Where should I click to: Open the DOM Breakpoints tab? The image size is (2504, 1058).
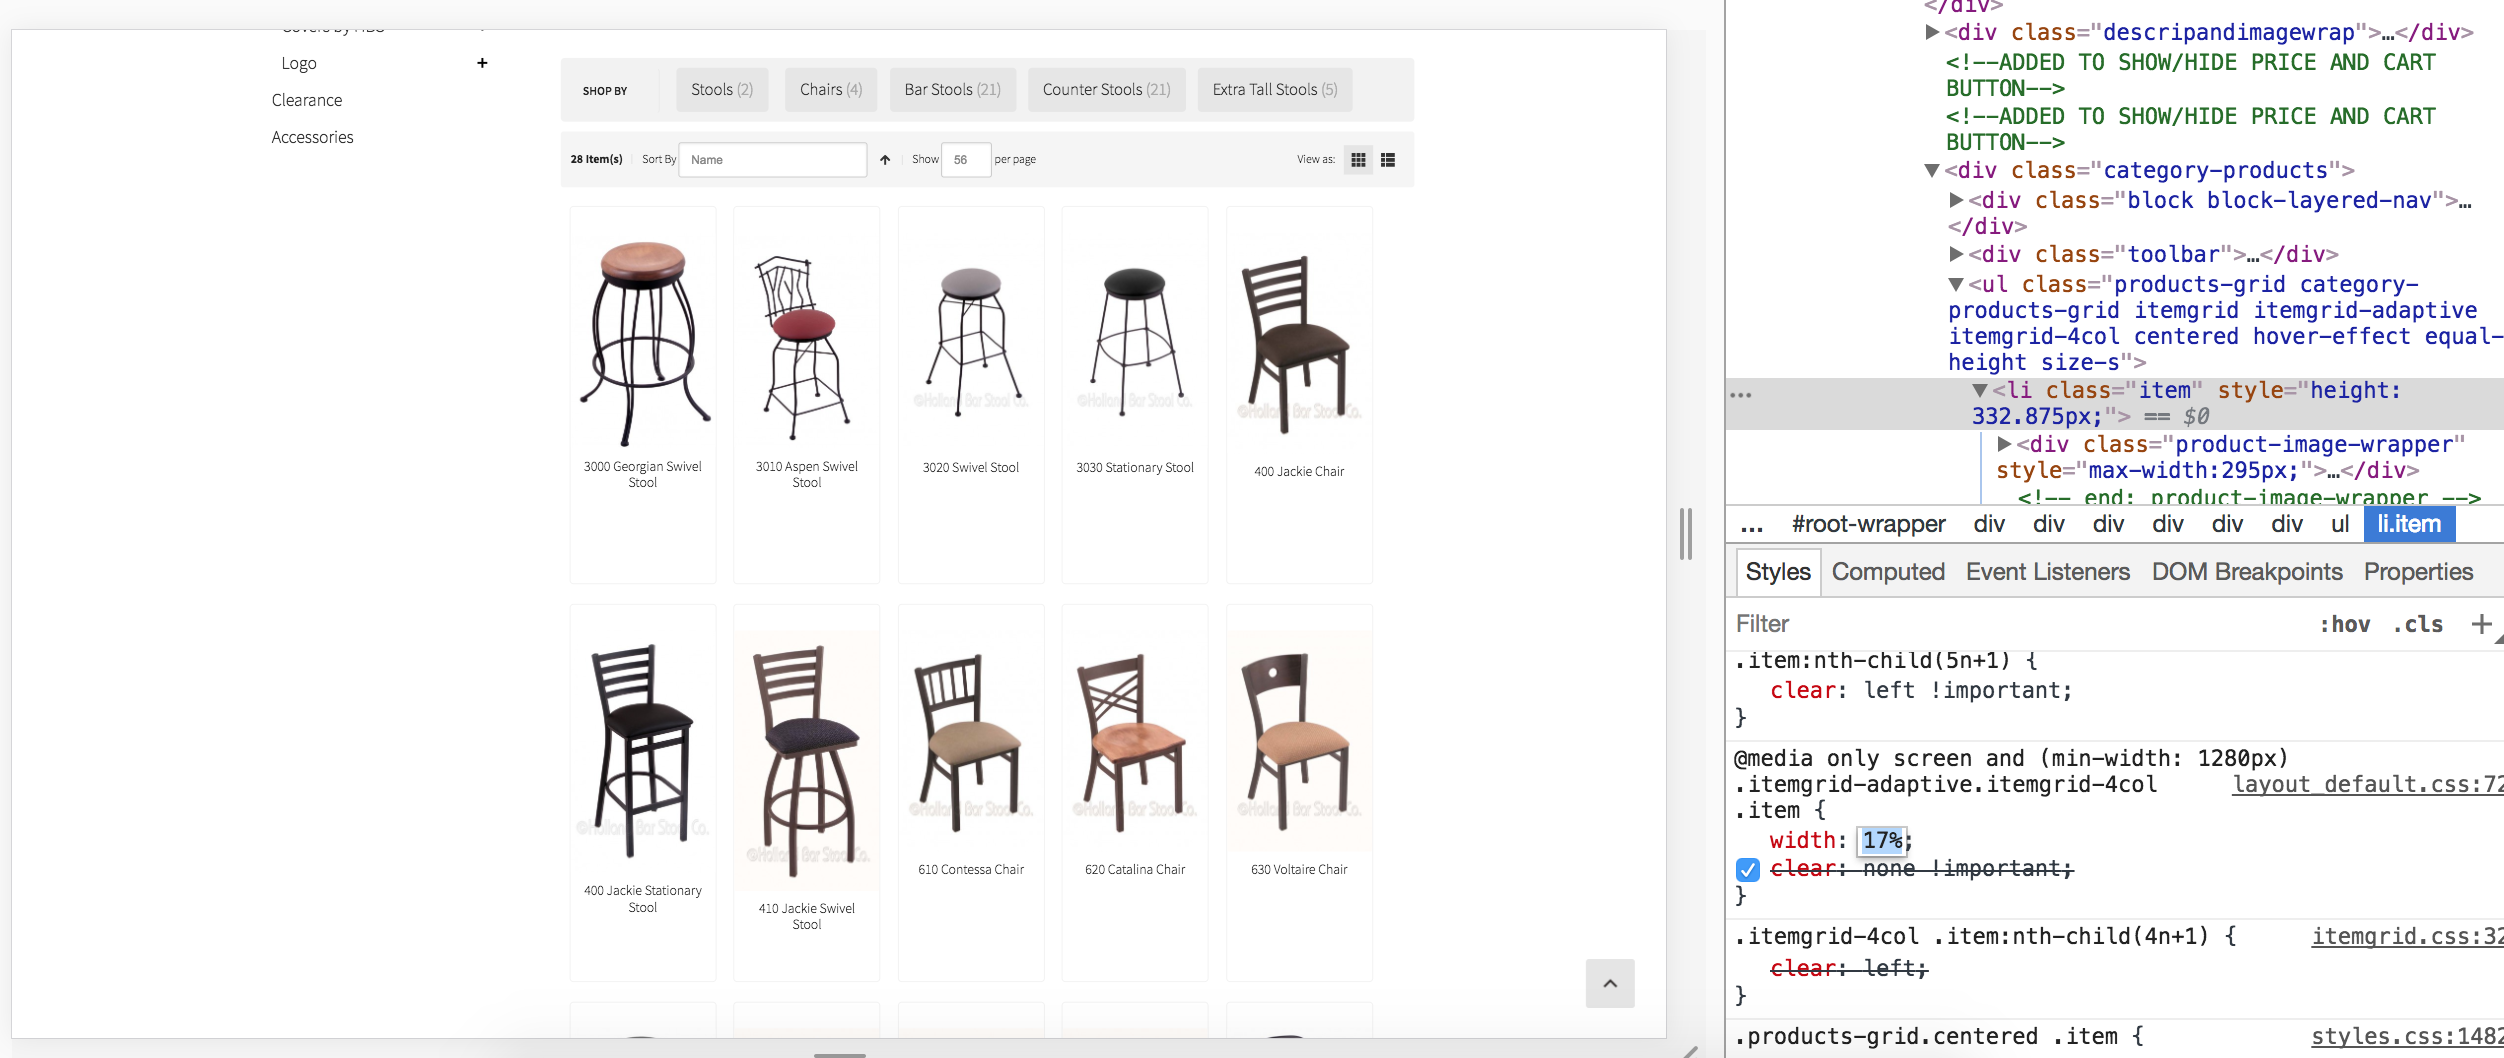(2246, 571)
